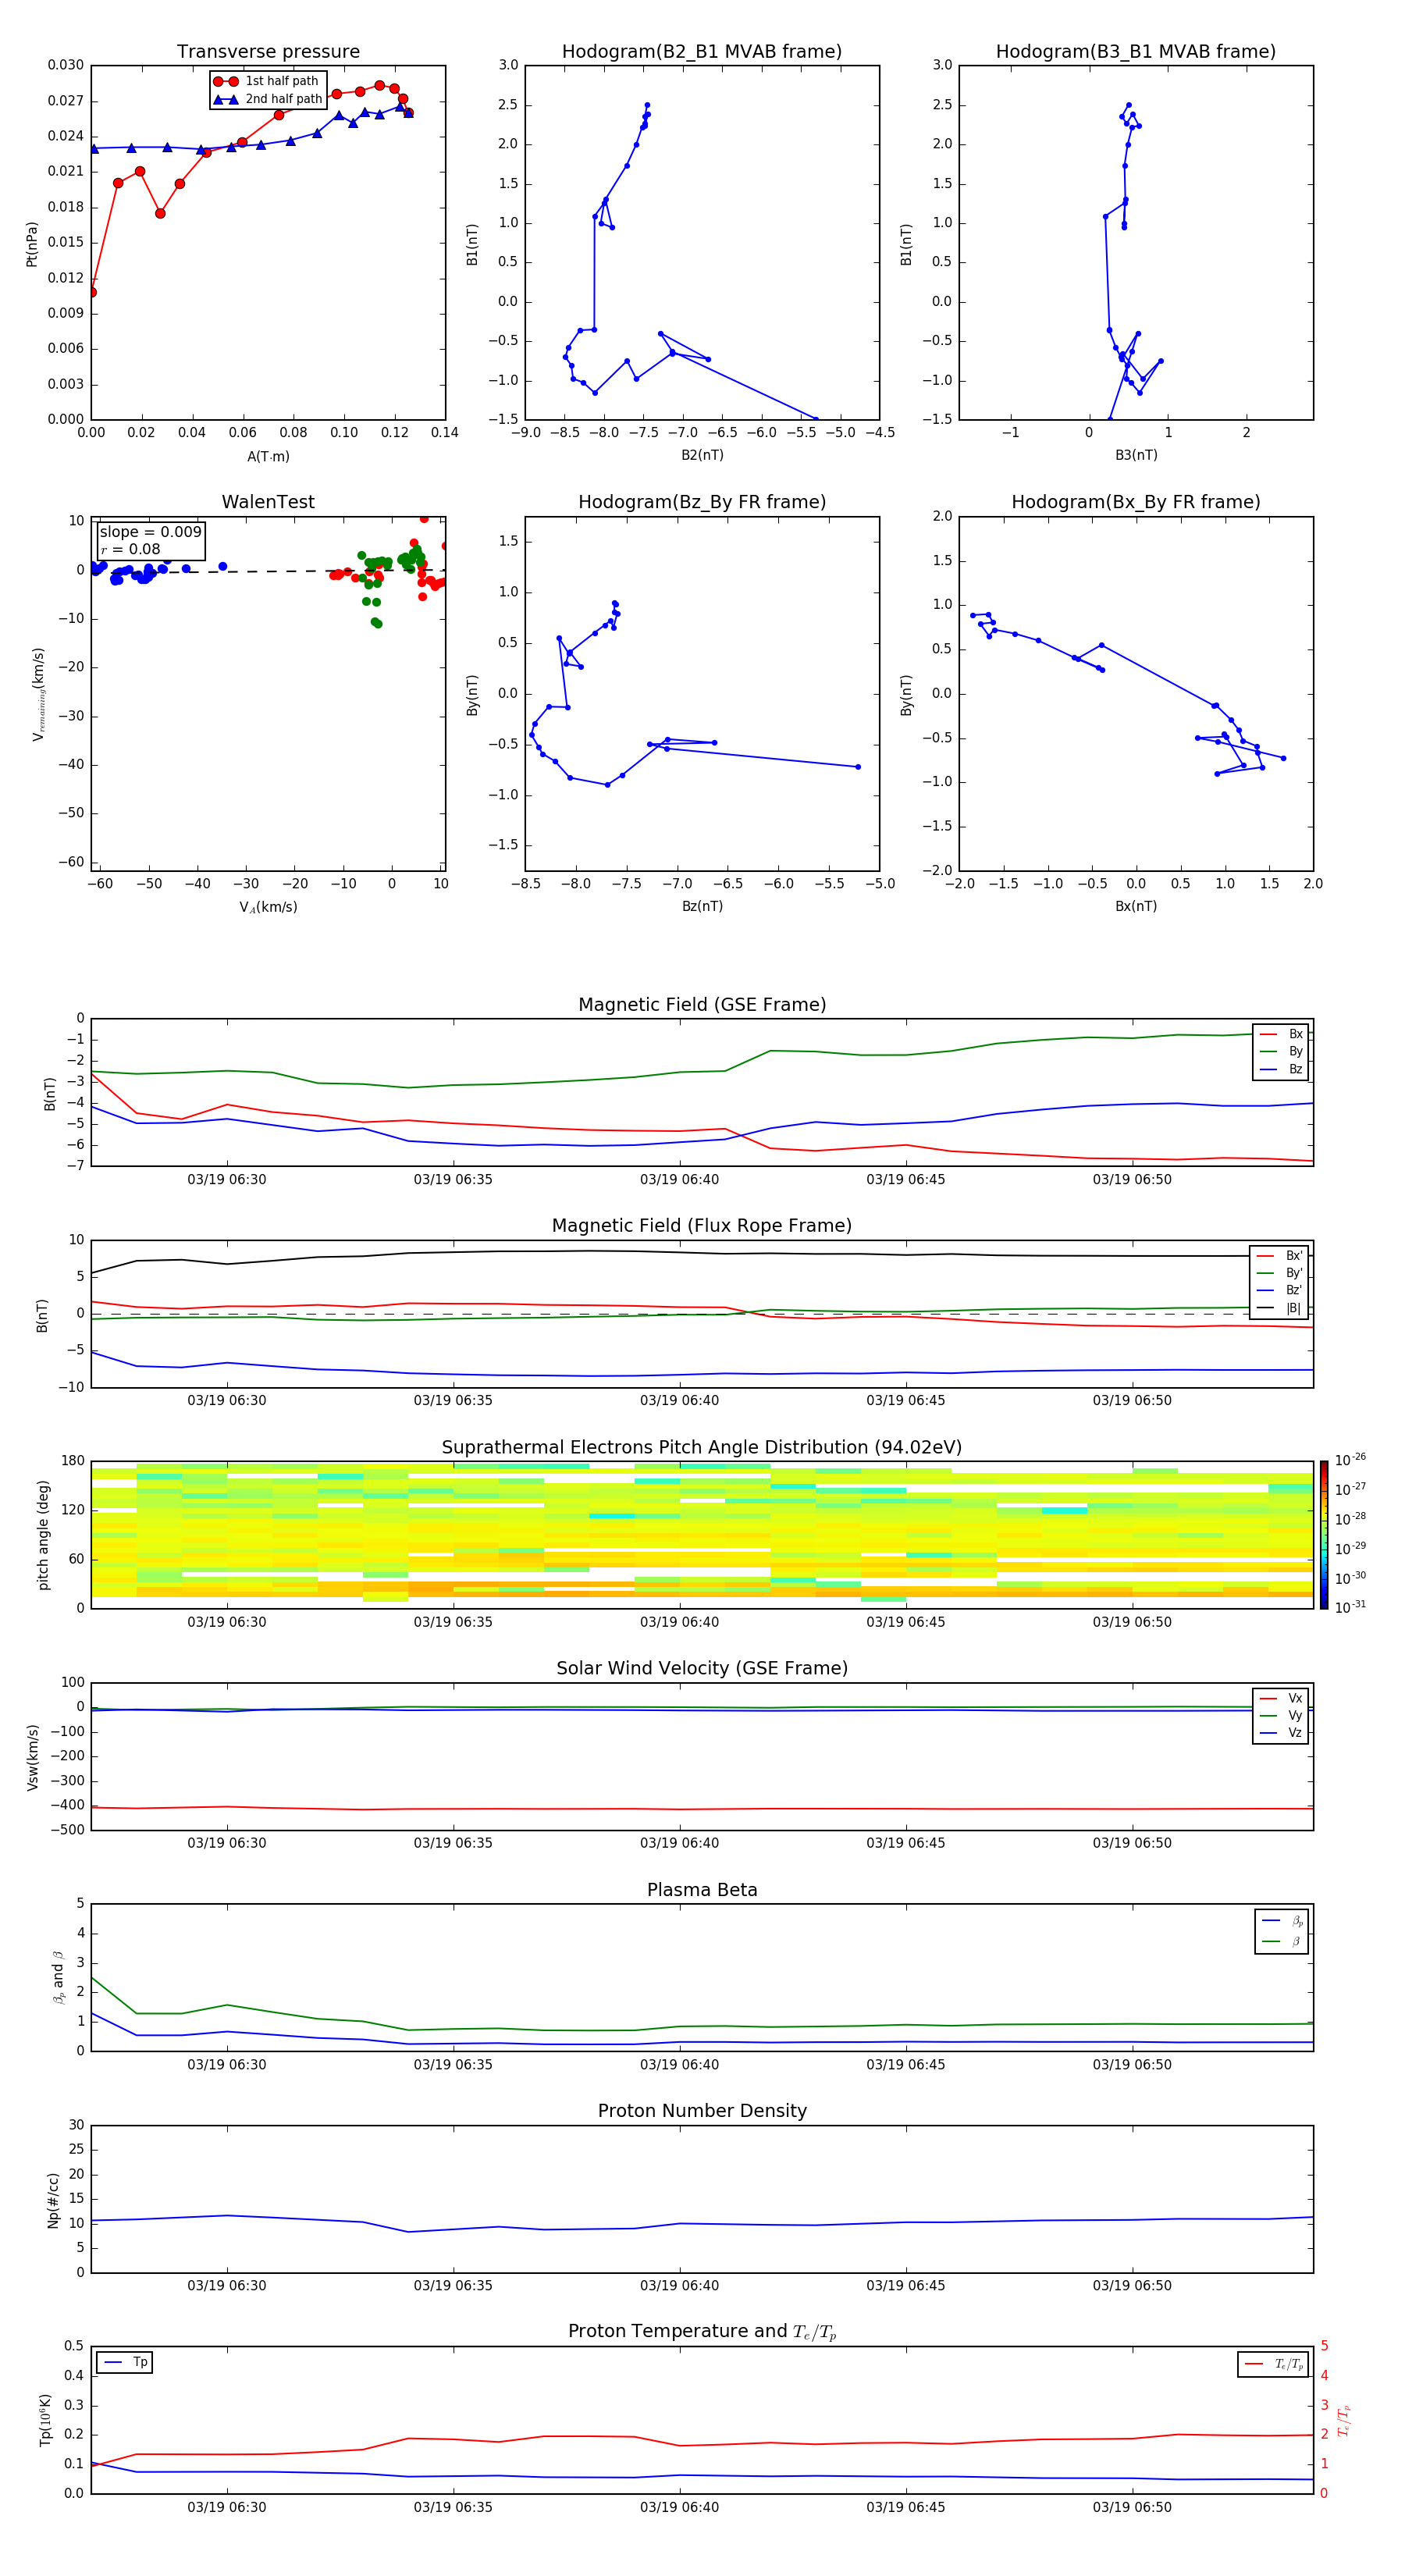Click the "Bx(nT)" x-axis label
The width and height of the screenshot is (1405, 2576).
point(1136,906)
